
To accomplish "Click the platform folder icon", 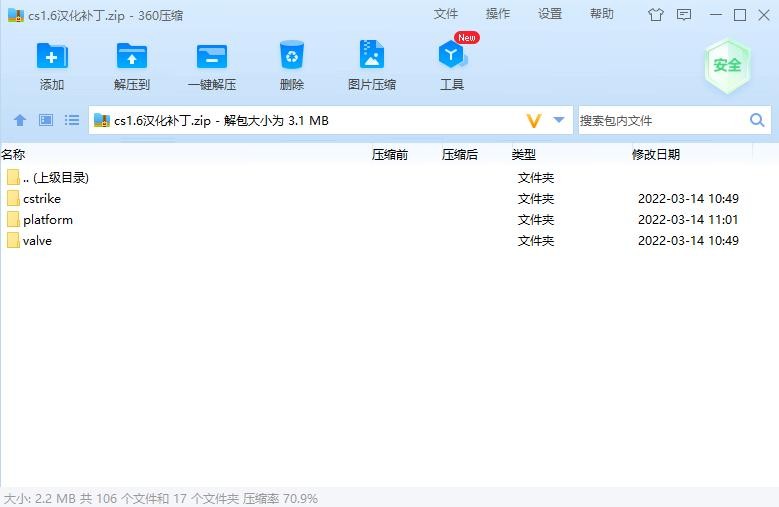I will (x=13, y=219).
